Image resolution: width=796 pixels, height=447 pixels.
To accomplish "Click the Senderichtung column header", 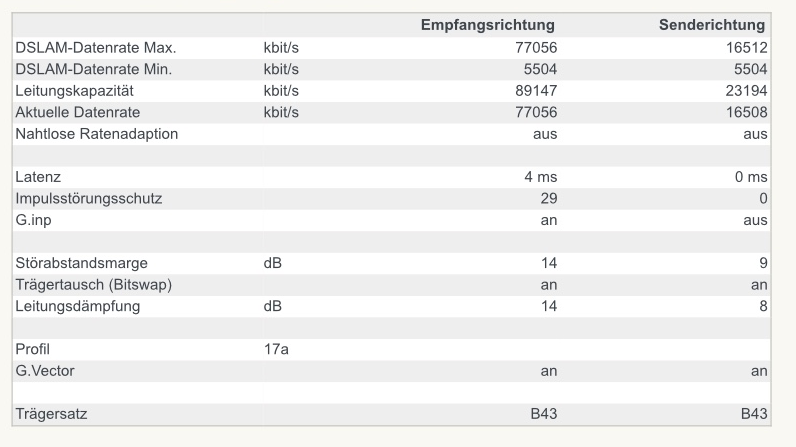I will (712, 24).
